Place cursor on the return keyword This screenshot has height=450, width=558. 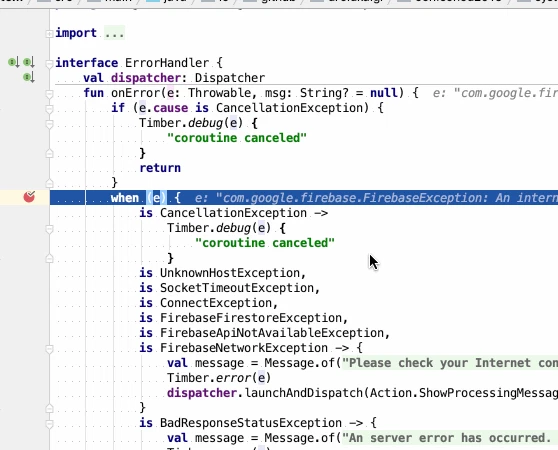click(x=160, y=168)
